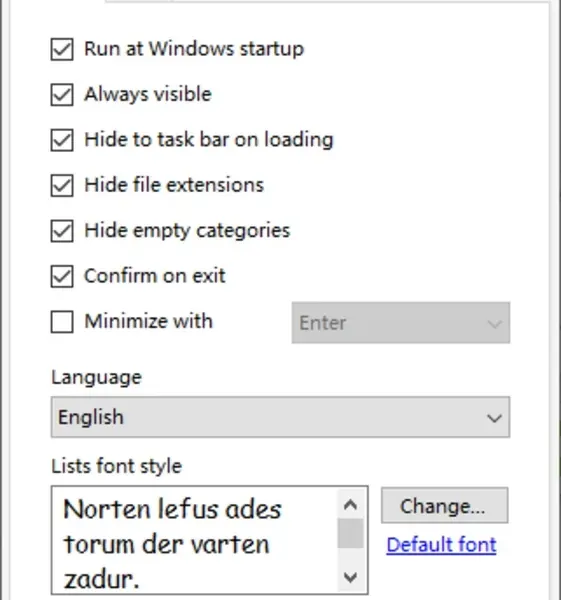561x600 pixels.
Task: Click the Language dropdown chevron arrow
Action: click(x=494, y=418)
